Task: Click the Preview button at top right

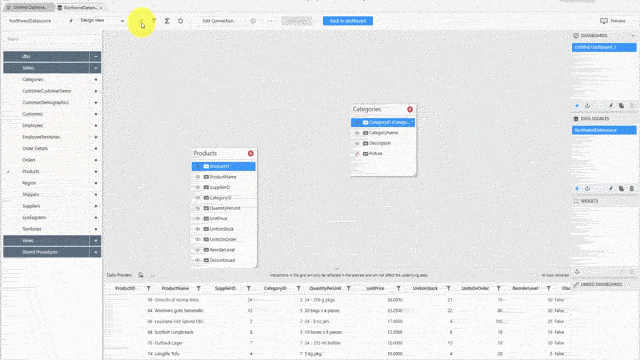Action: pyautogui.click(x=613, y=21)
